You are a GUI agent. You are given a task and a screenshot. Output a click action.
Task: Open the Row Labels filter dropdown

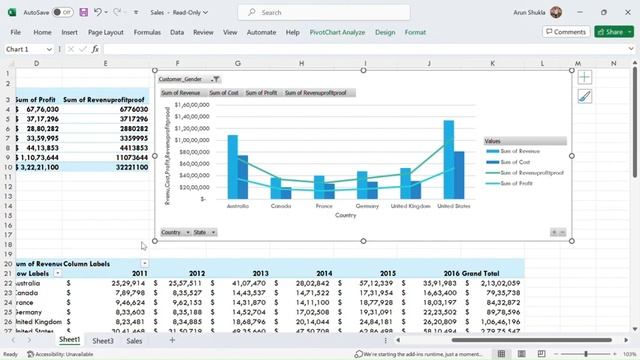point(58,273)
